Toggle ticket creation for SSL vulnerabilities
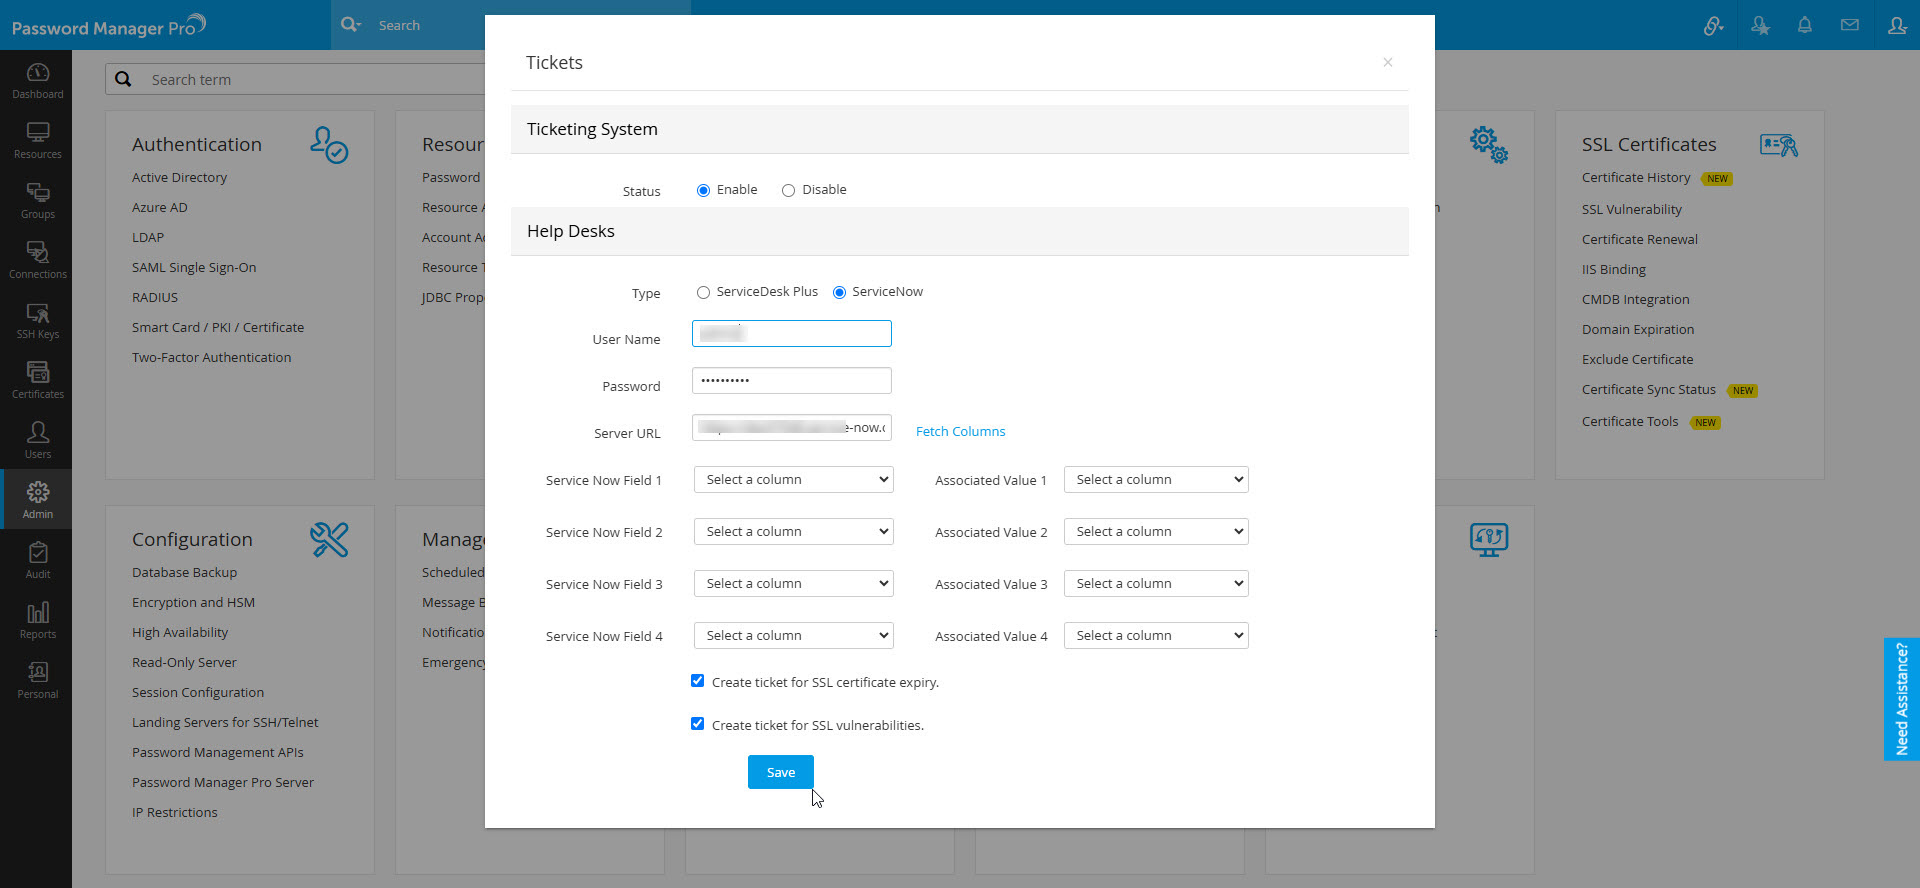This screenshot has height=888, width=1920. [698, 724]
